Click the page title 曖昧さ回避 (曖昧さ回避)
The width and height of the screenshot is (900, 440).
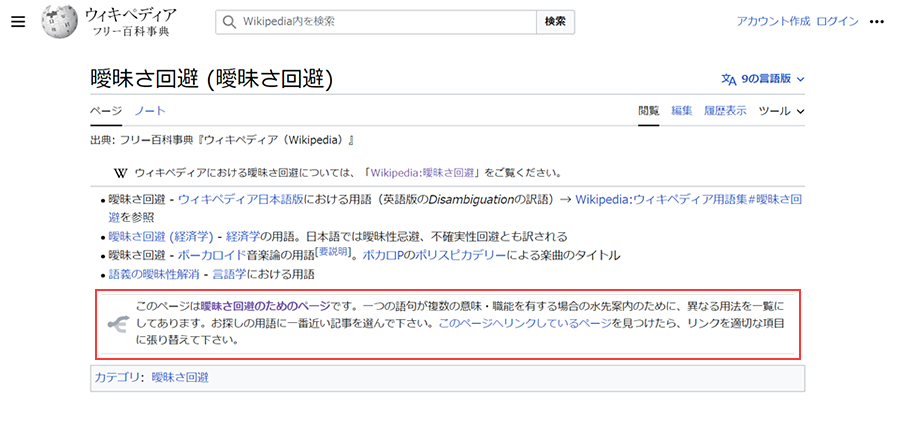(x=212, y=79)
